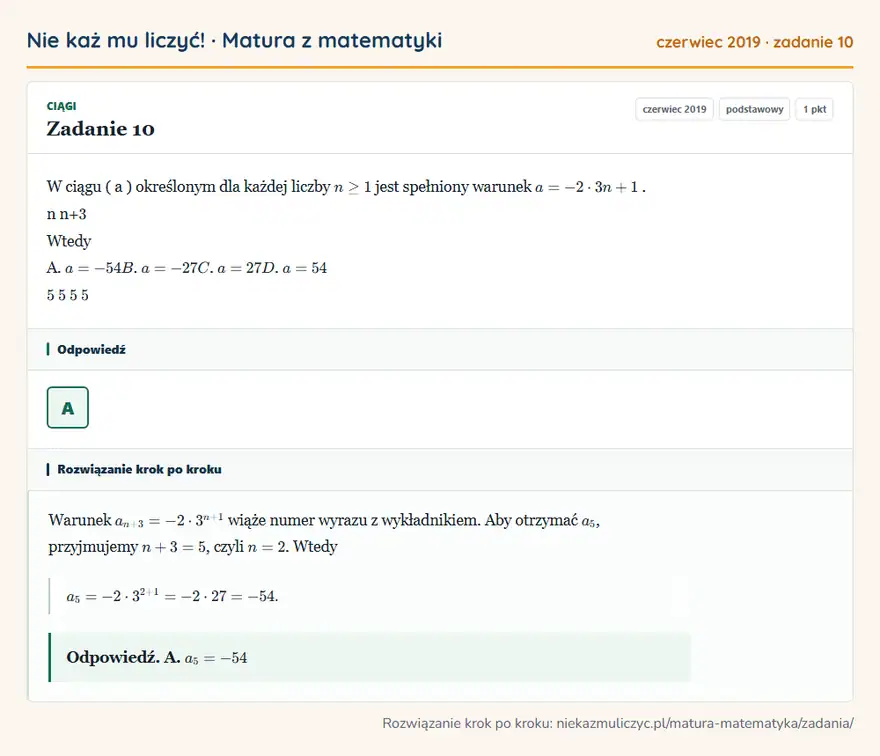Click the site title 'Nie każ mu liczyć!'
Image resolution: width=880 pixels, height=756 pixels.
[x=116, y=40]
